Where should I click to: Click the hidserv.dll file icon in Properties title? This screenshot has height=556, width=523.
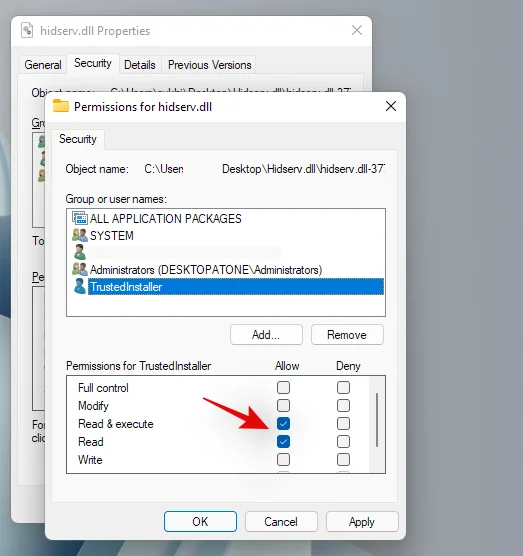pos(27,30)
